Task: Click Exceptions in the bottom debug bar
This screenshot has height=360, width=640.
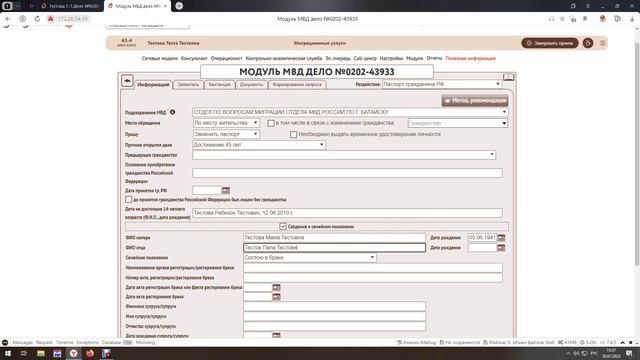Action: pyautogui.click(x=88, y=342)
